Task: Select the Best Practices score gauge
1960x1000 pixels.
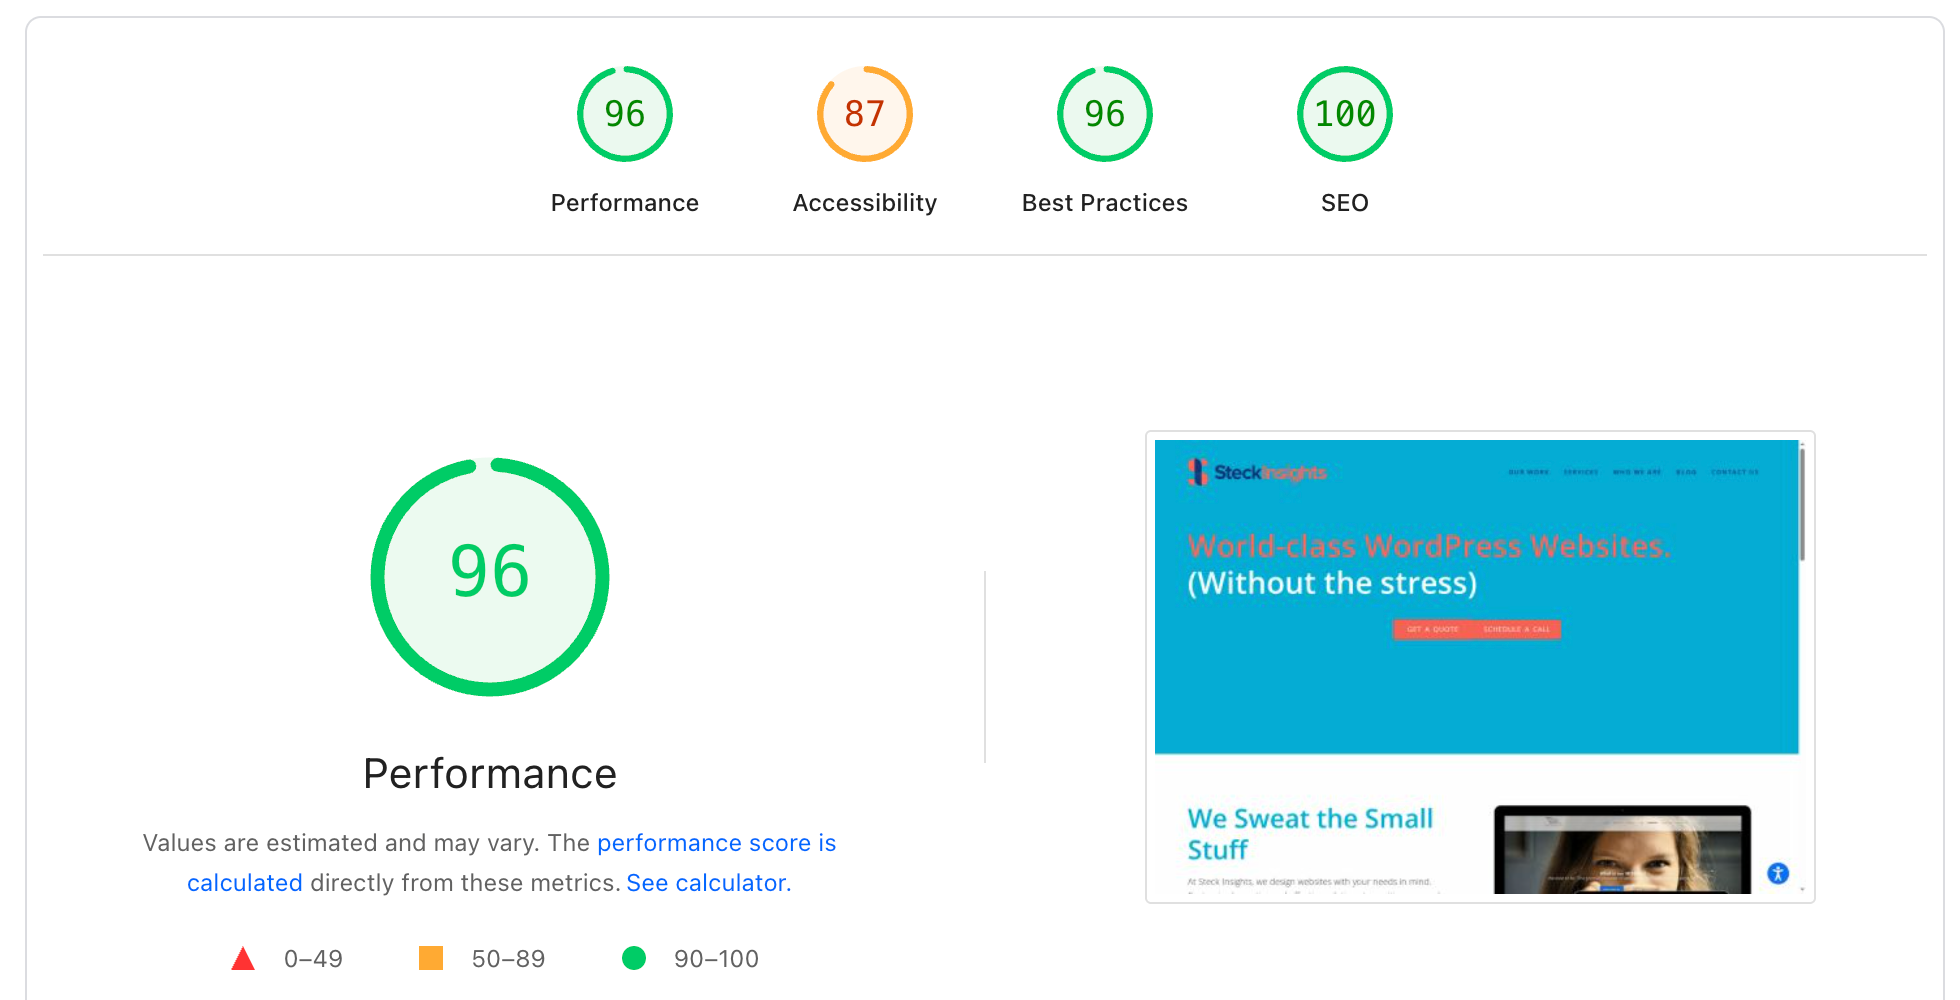Action: (x=1104, y=114)
